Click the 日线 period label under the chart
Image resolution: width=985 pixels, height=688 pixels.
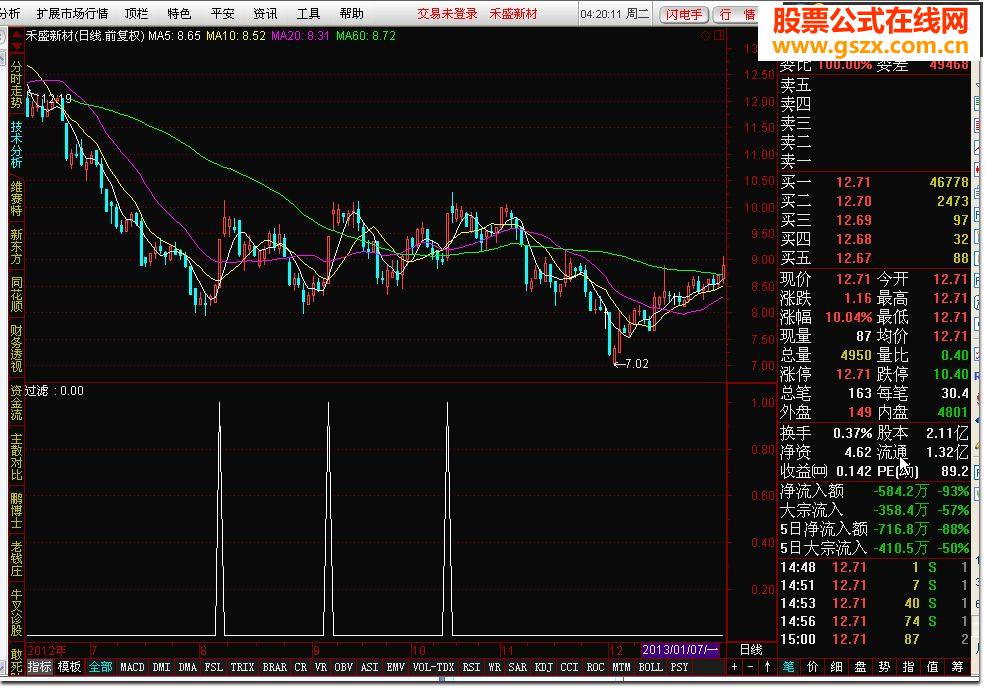coord(751,650)
